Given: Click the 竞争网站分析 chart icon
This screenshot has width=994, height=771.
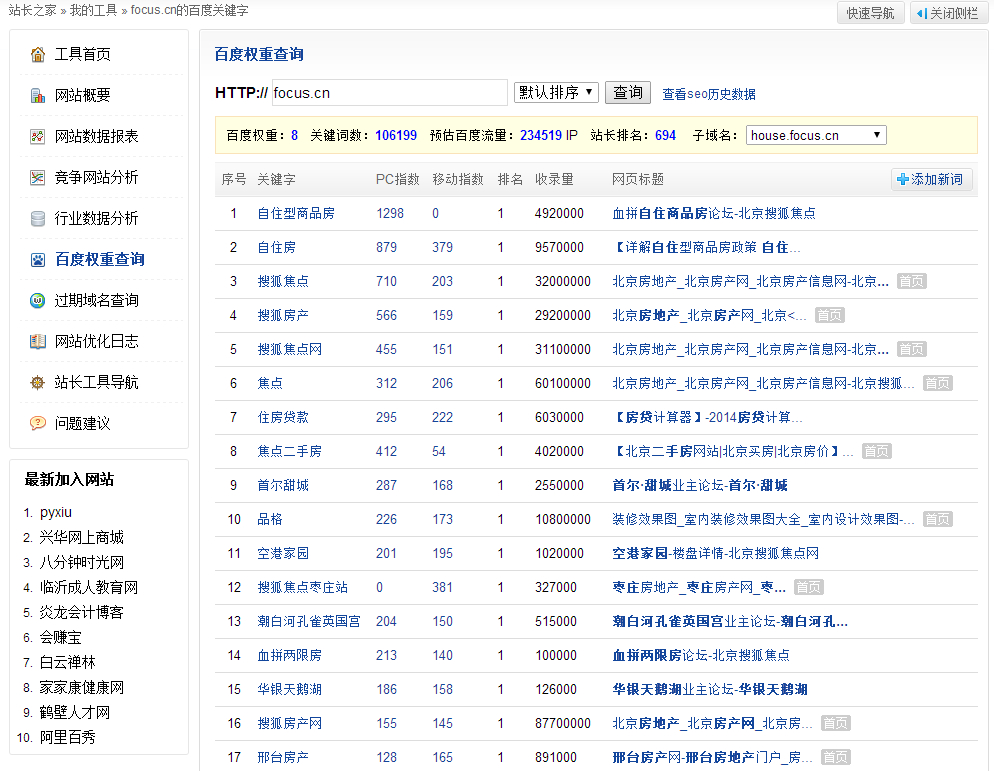Looking at the screenshot, I should coord(38,178).
